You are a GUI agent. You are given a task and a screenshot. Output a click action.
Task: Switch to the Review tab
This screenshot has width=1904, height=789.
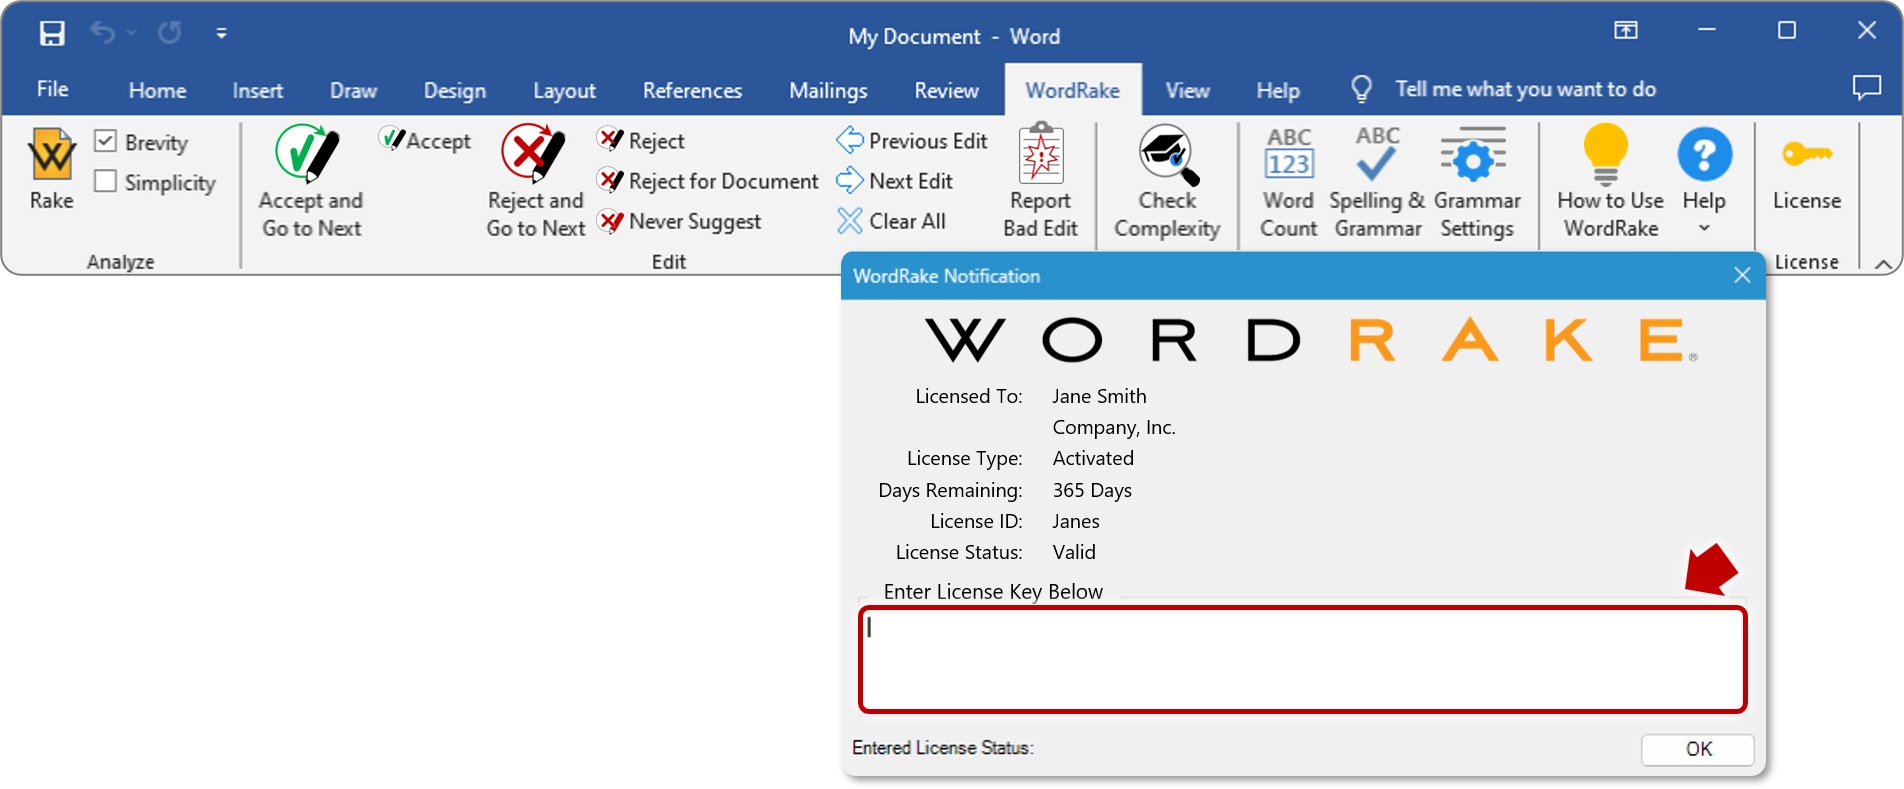(946, 90)
